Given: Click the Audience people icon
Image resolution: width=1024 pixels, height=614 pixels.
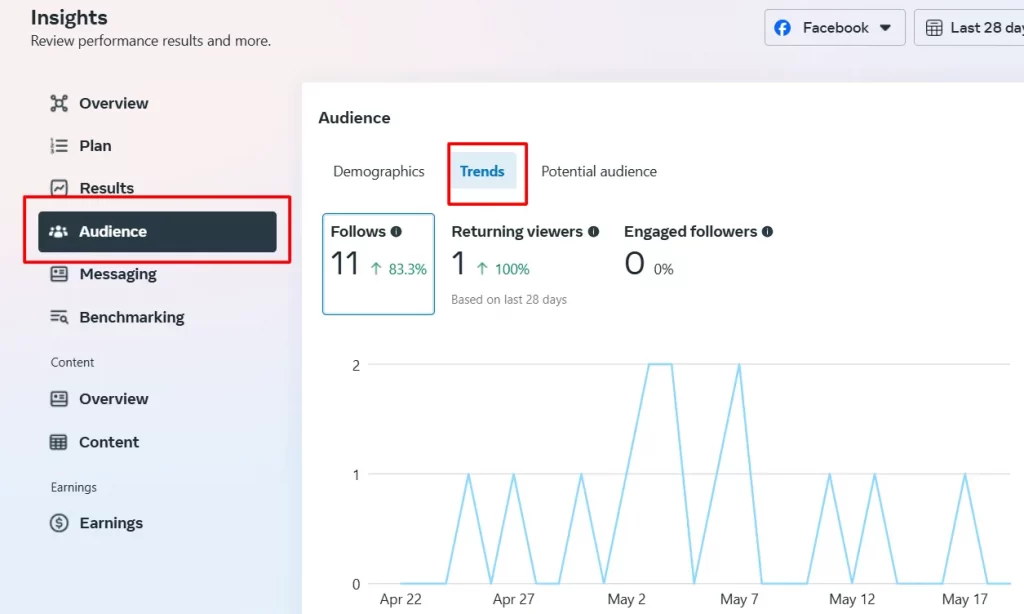Looking at the screenshot, I should (59, 231).
